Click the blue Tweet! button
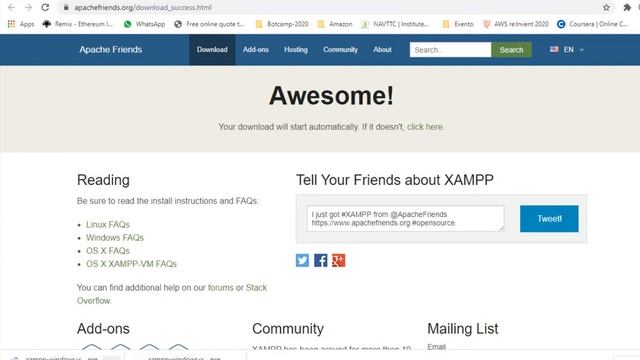Viewport: 640px width, 360px height. tap(549, 219)
